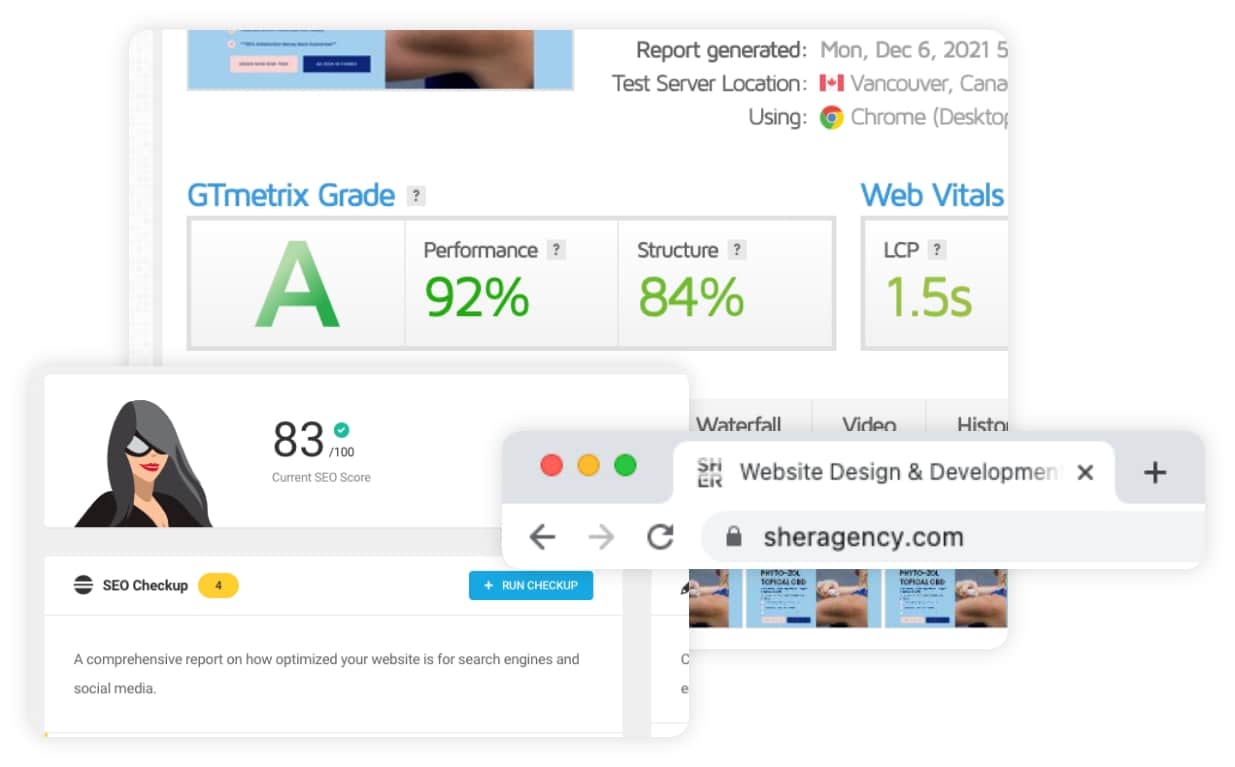Click the green verified badge beside score 83
The width and height of the screenshot is (1235, 767).
341,430
